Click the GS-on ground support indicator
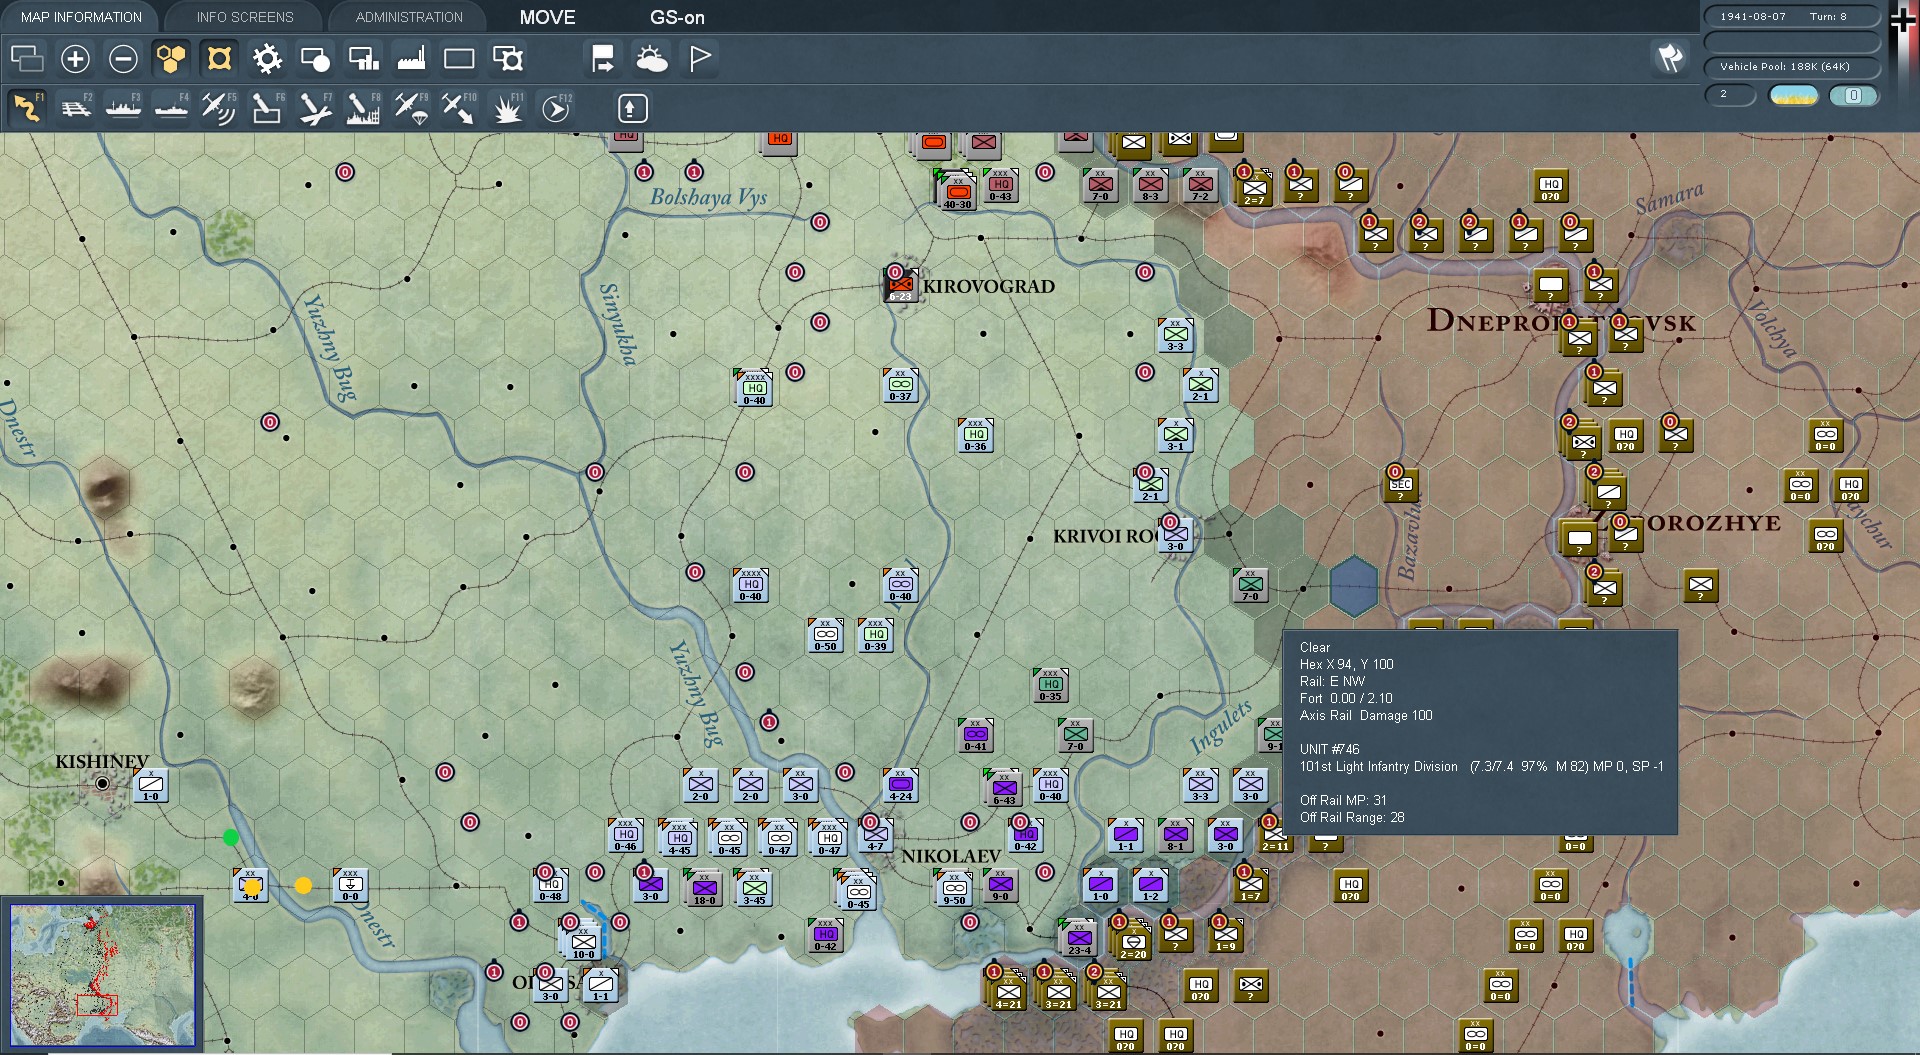The height and width of the screenshot is (1055, 1920). pos(677,17)
